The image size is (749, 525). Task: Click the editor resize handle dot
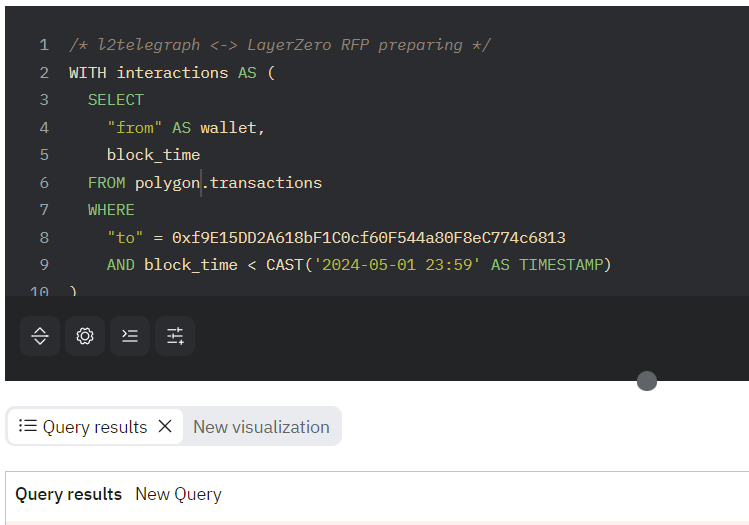647,381
